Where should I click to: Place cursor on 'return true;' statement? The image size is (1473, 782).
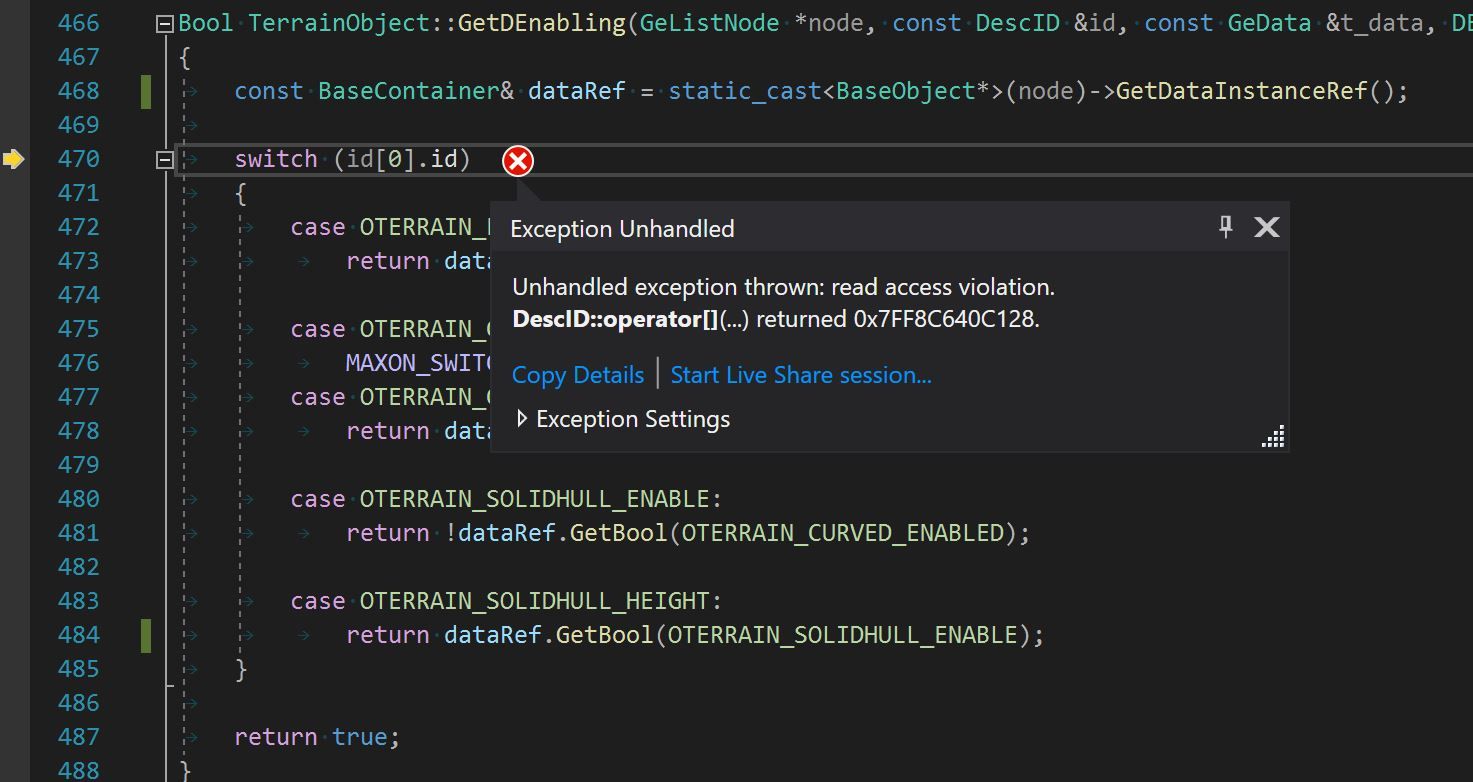click(x=317, y=737)
